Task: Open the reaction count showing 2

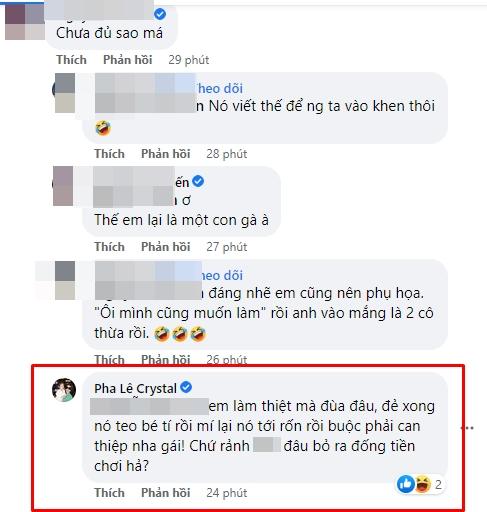Action: click(438, 484)
